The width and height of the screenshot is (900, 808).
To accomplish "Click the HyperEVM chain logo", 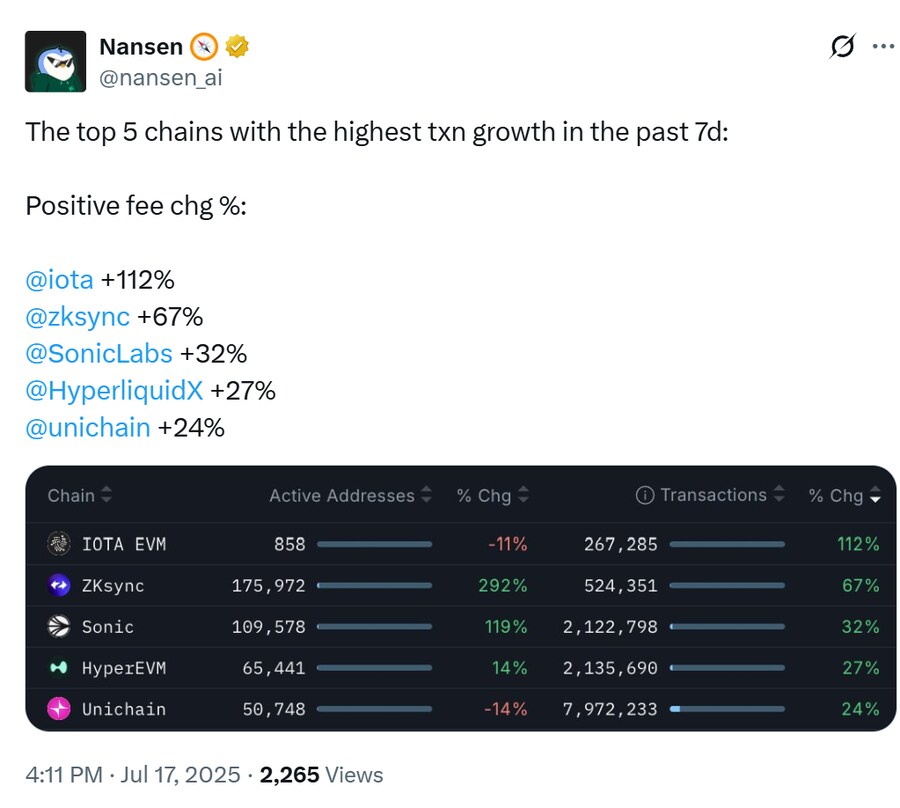I will (x=60, y=667).
